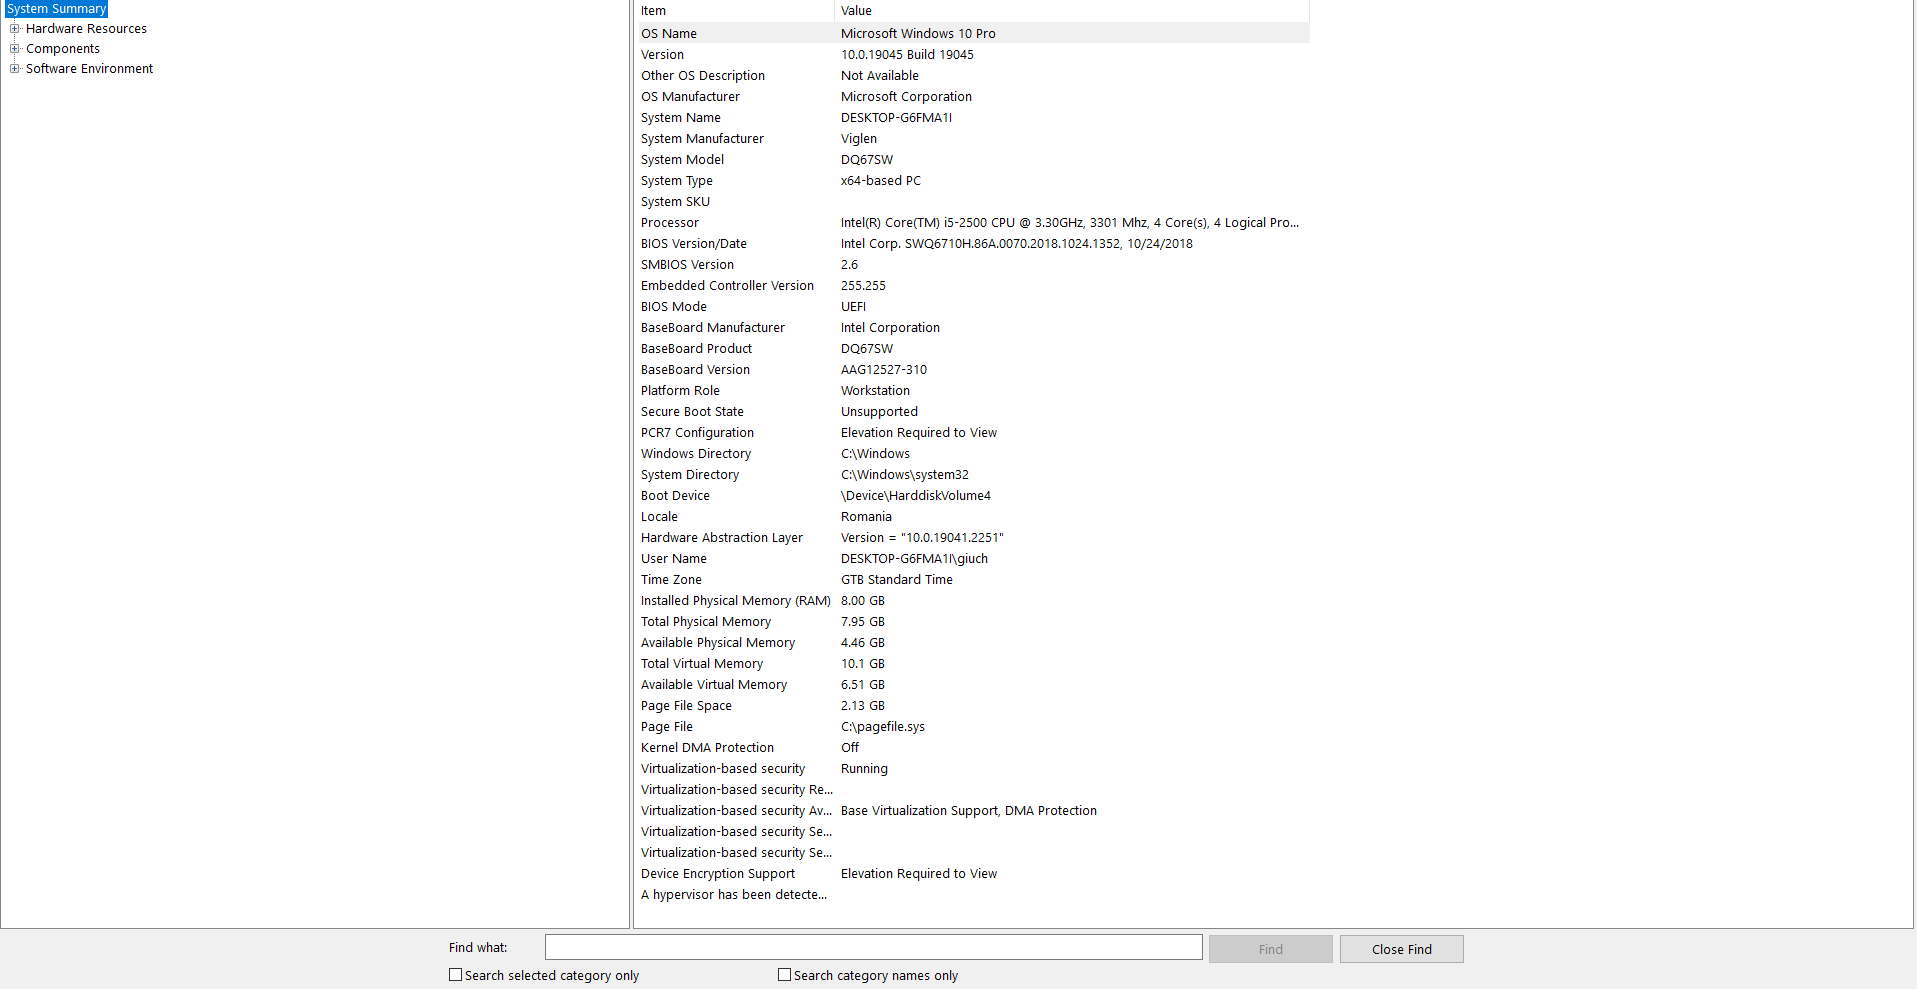The image size is (1917, 989).
Task: Select Installed Physical Memory (RAM) row
Action: (x=973, y=601)
